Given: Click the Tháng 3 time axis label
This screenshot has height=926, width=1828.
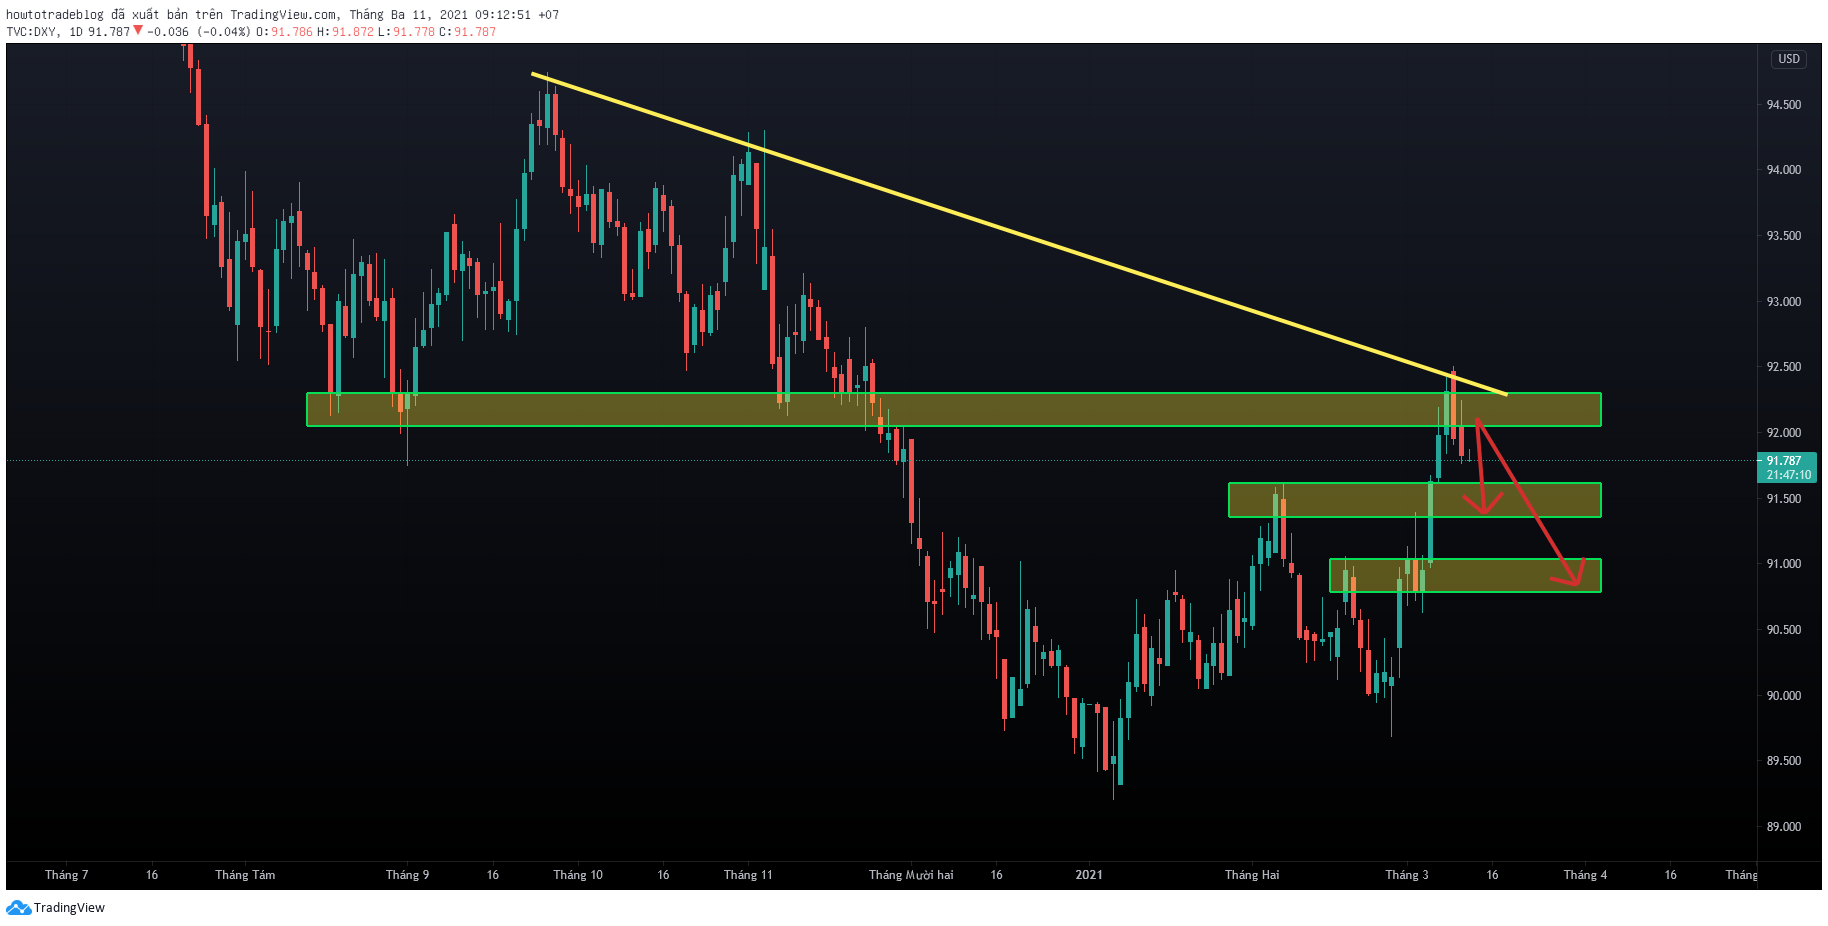Looking at the screenshot, I should pyautogui.click(x=1407, y=875).
